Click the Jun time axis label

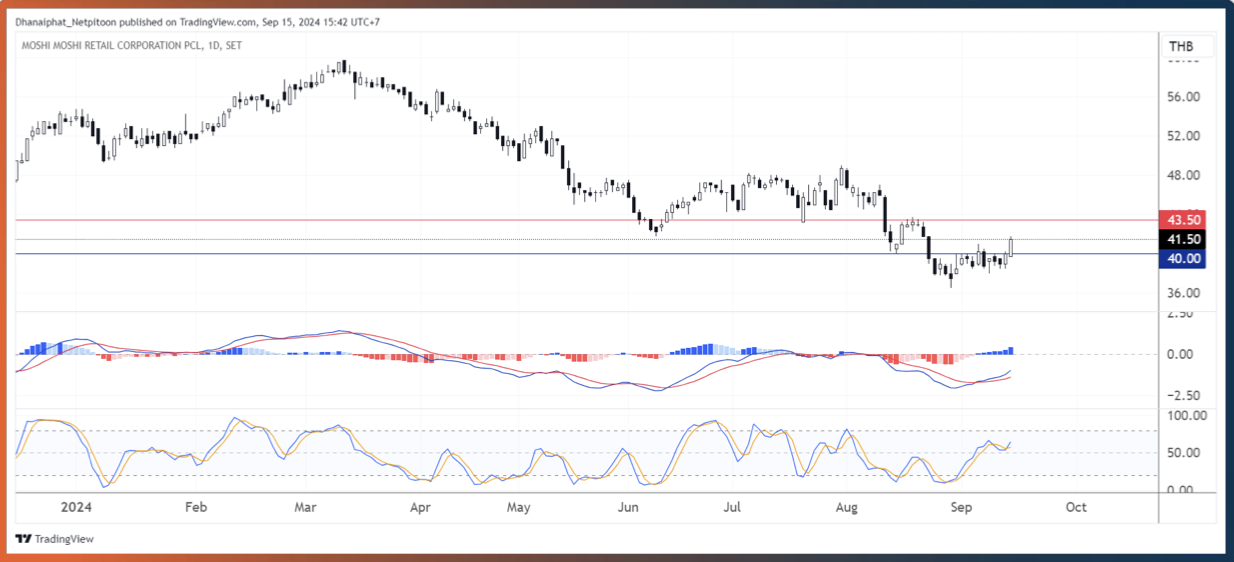[627, 507]
